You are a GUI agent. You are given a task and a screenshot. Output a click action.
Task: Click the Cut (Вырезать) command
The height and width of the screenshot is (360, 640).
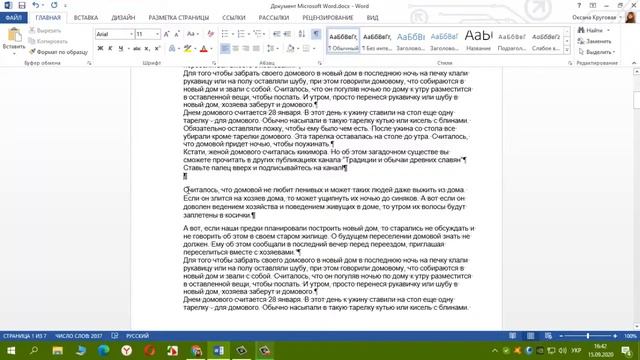[44, 31]
